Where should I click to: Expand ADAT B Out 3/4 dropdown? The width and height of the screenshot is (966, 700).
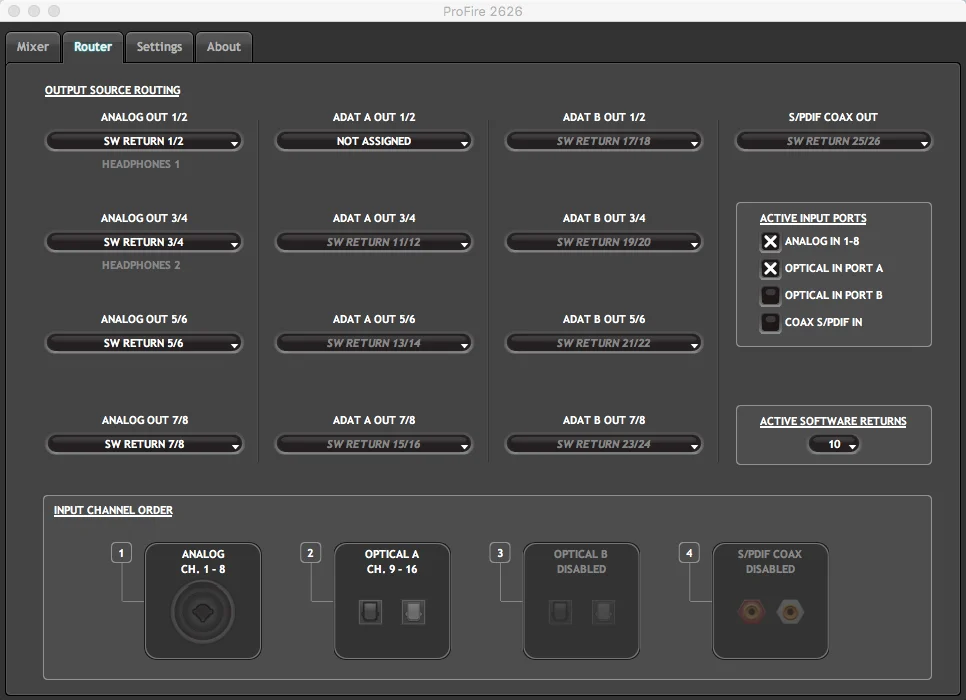604,242
